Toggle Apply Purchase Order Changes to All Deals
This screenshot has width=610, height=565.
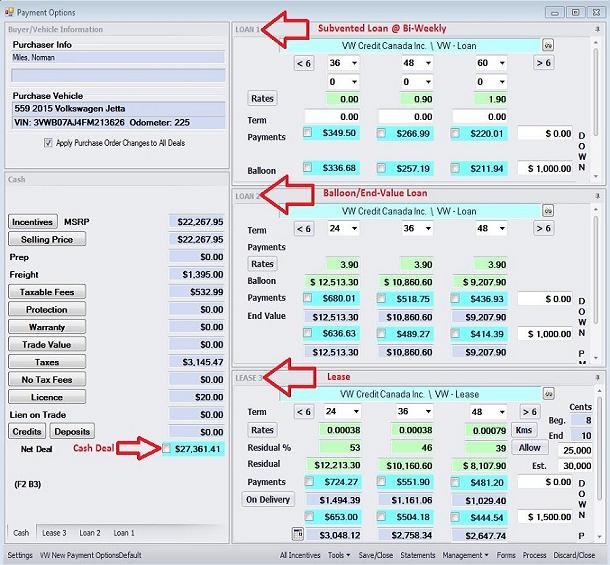click(x=49, y=143)
